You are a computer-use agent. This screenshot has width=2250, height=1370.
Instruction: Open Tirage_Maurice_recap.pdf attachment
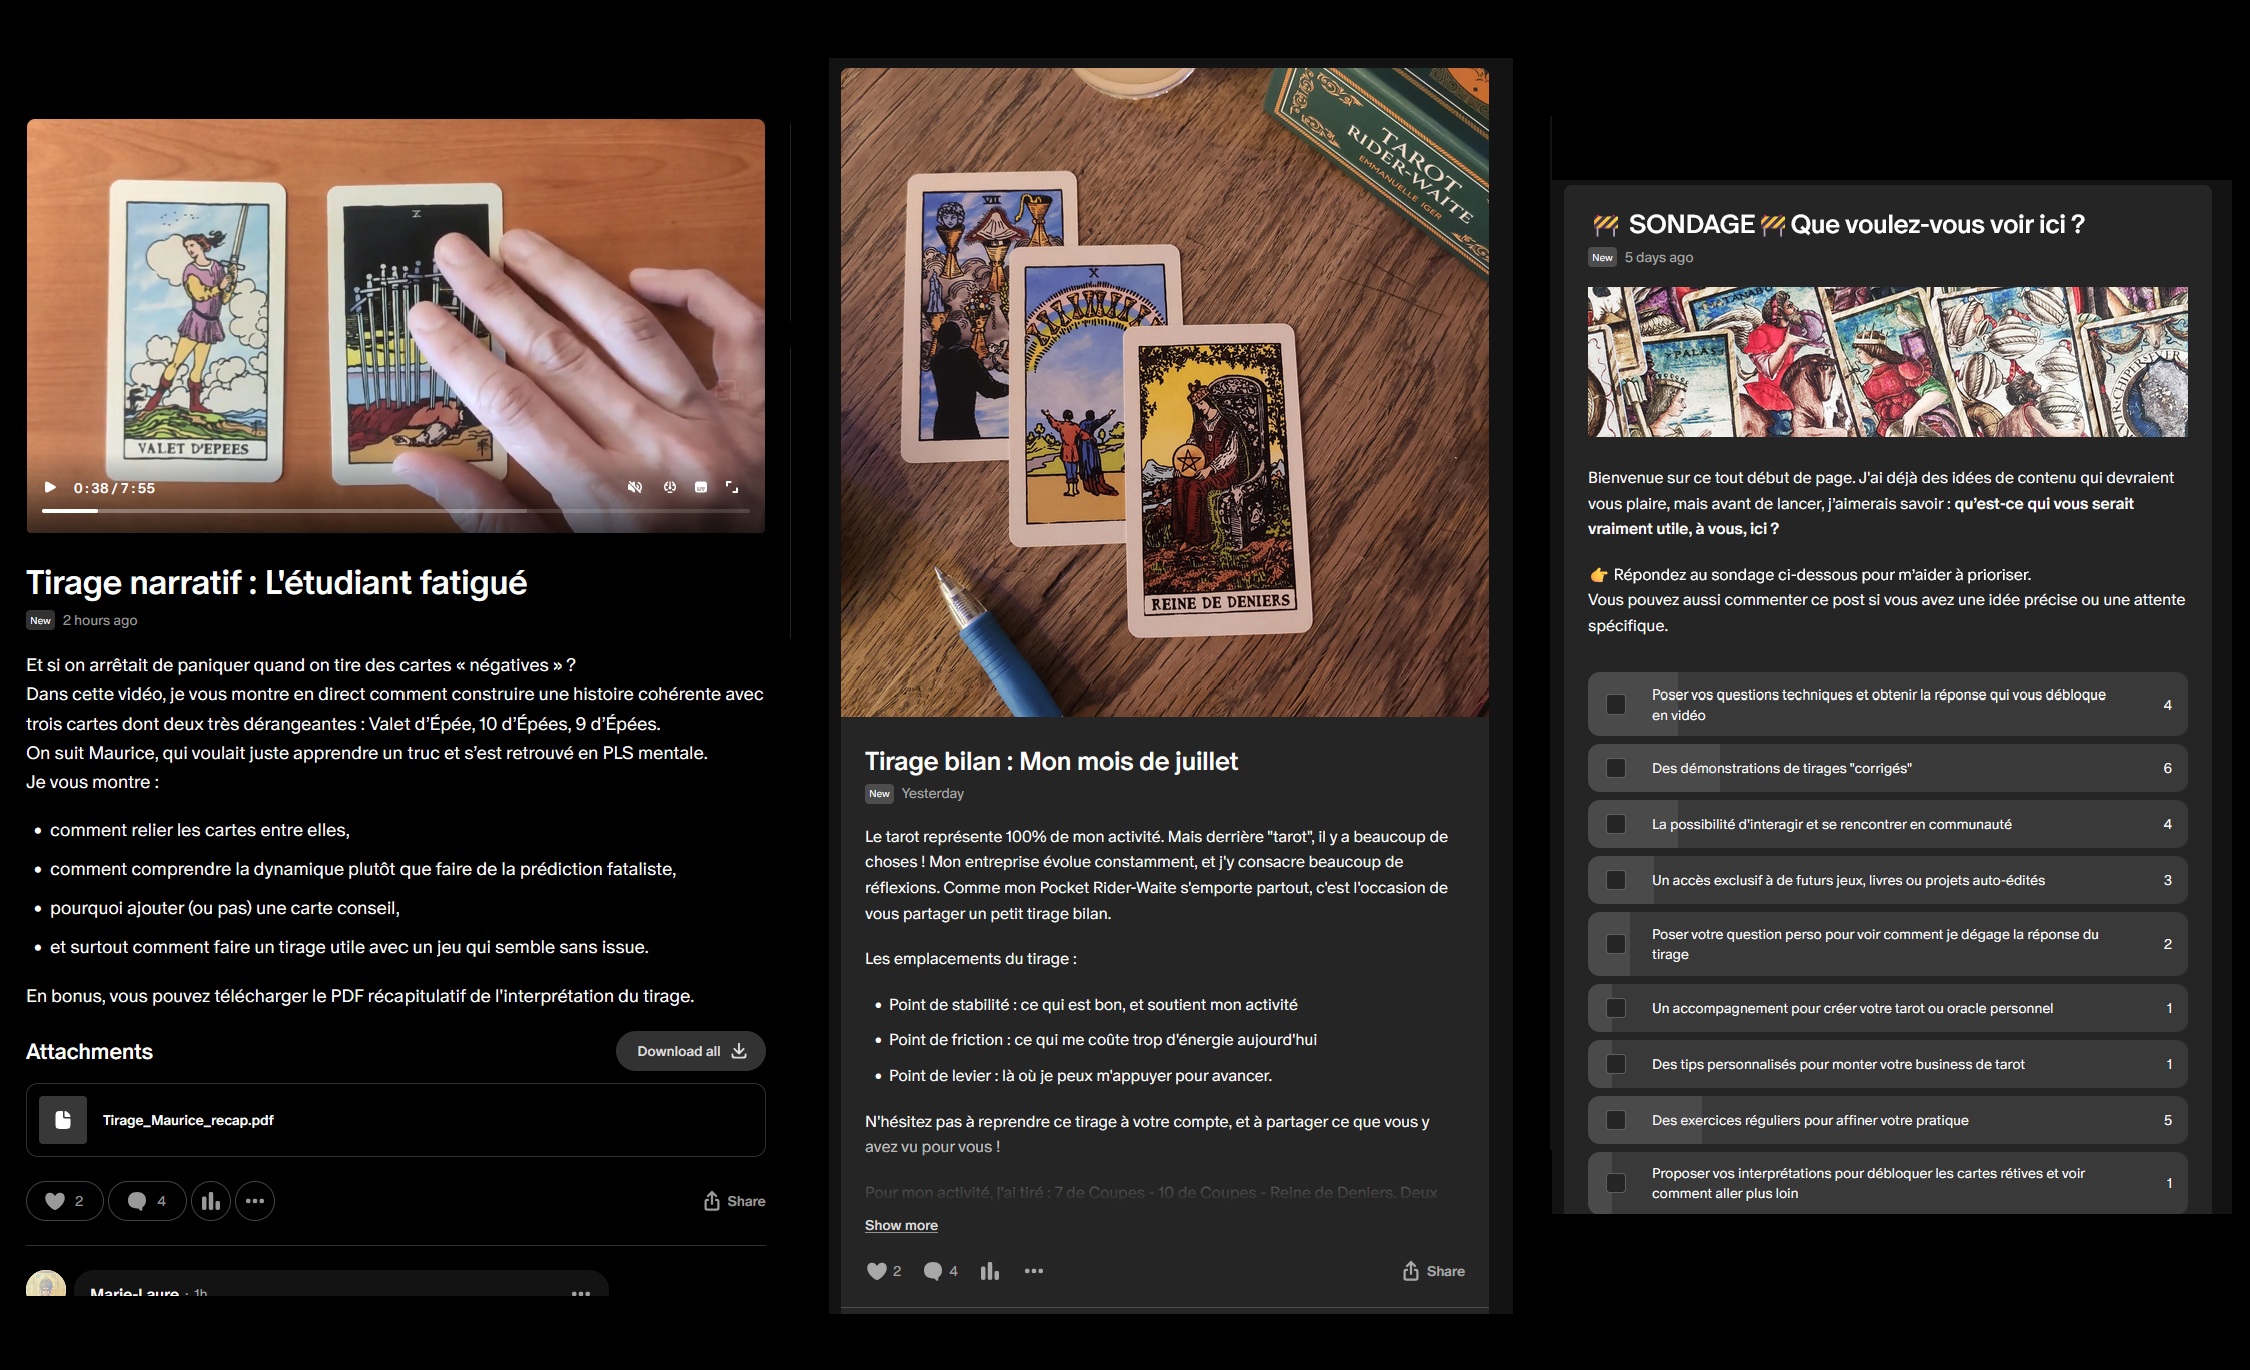tap(396, 1120)
